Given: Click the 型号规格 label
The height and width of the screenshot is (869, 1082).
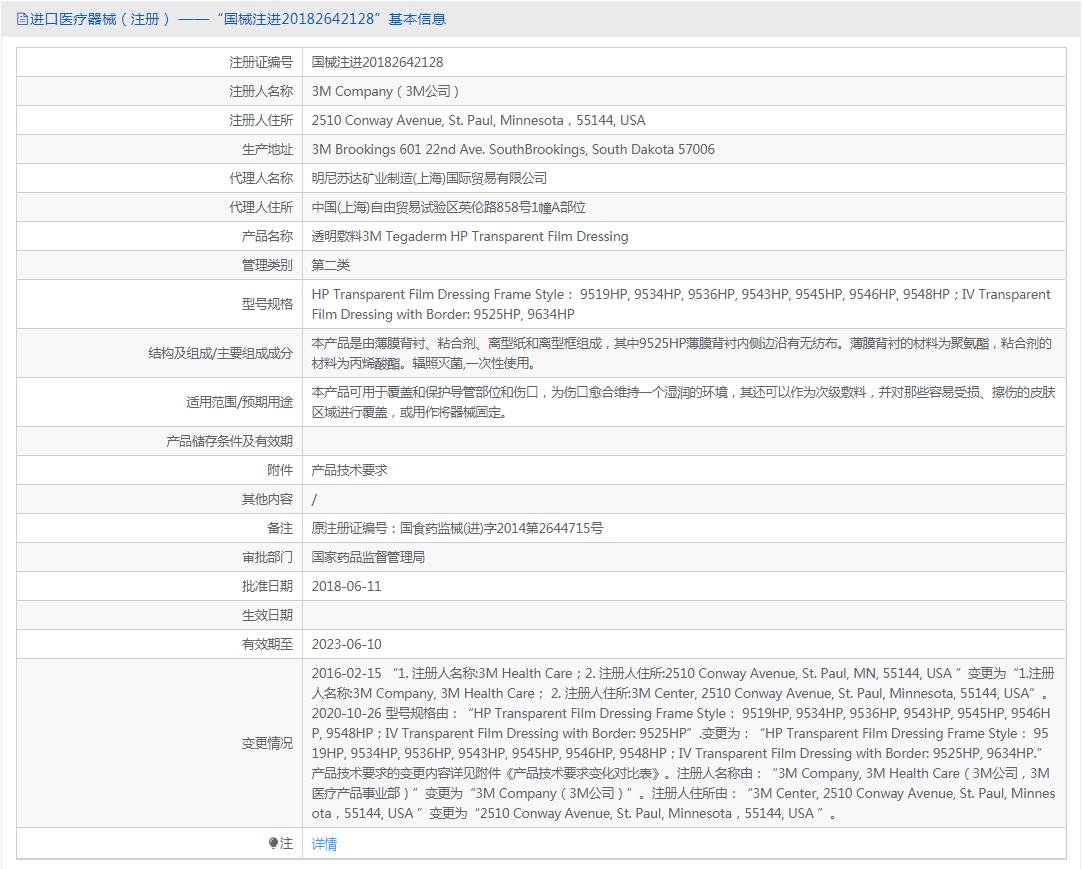Looking at the screenshot, I should tap(267, 304).
